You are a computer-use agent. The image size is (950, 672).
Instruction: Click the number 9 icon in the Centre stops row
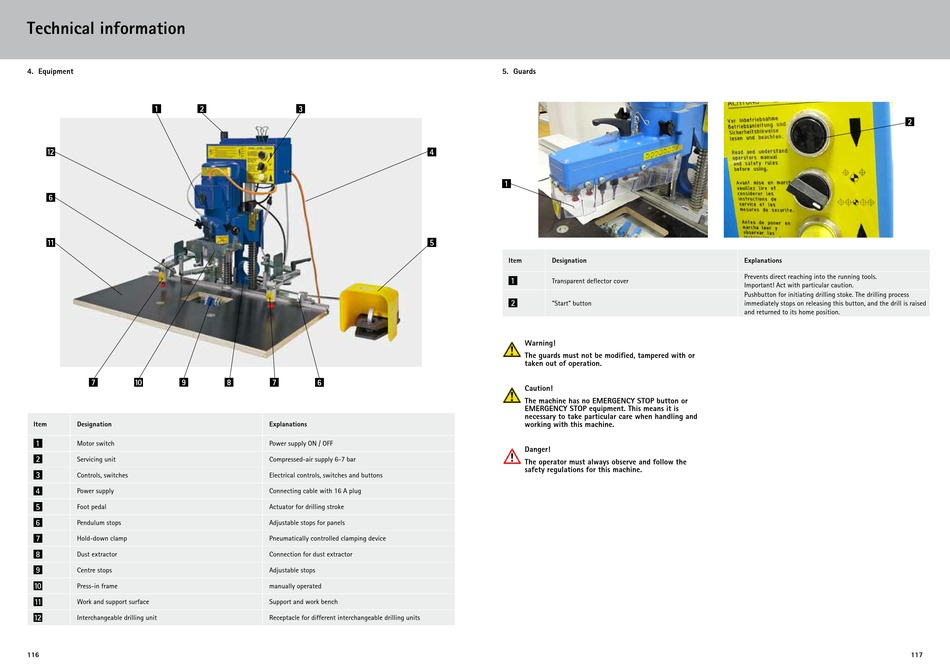38,570
